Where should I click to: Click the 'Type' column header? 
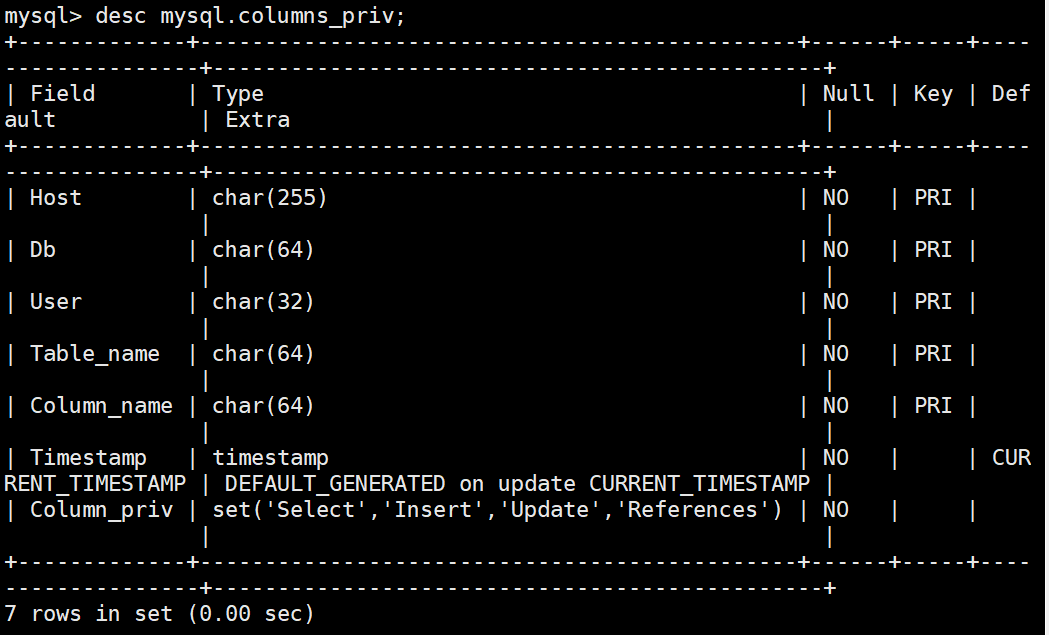coord(237,94)
